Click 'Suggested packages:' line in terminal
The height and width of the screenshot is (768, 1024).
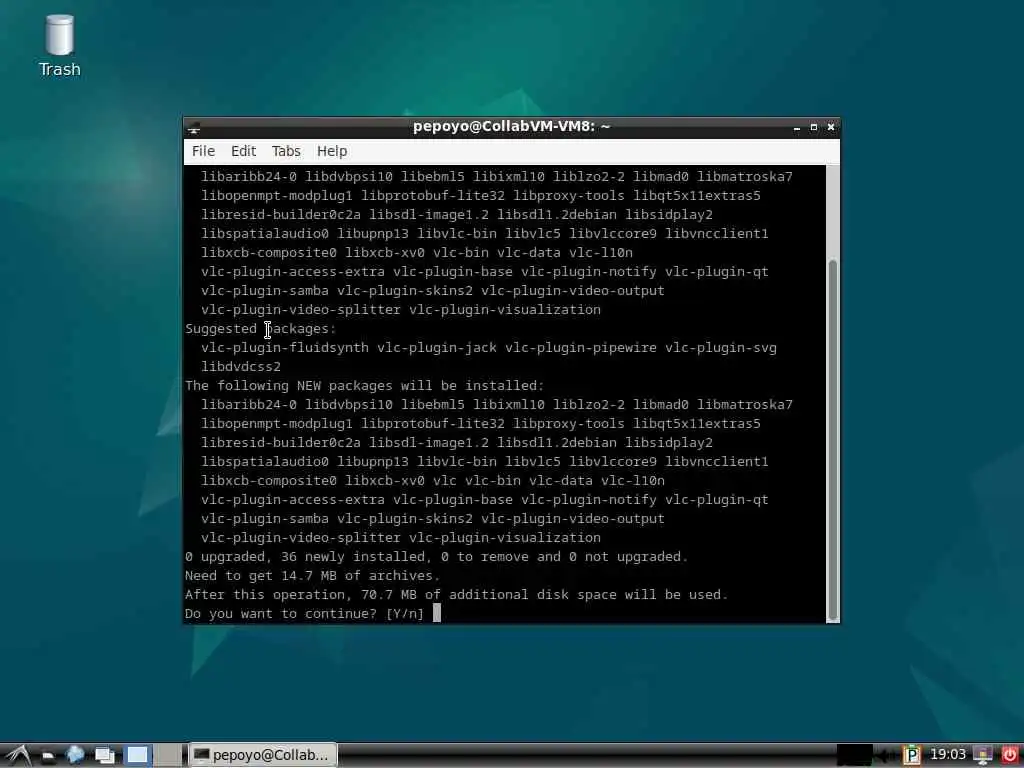pyautogui.click(x=261, y=328)
